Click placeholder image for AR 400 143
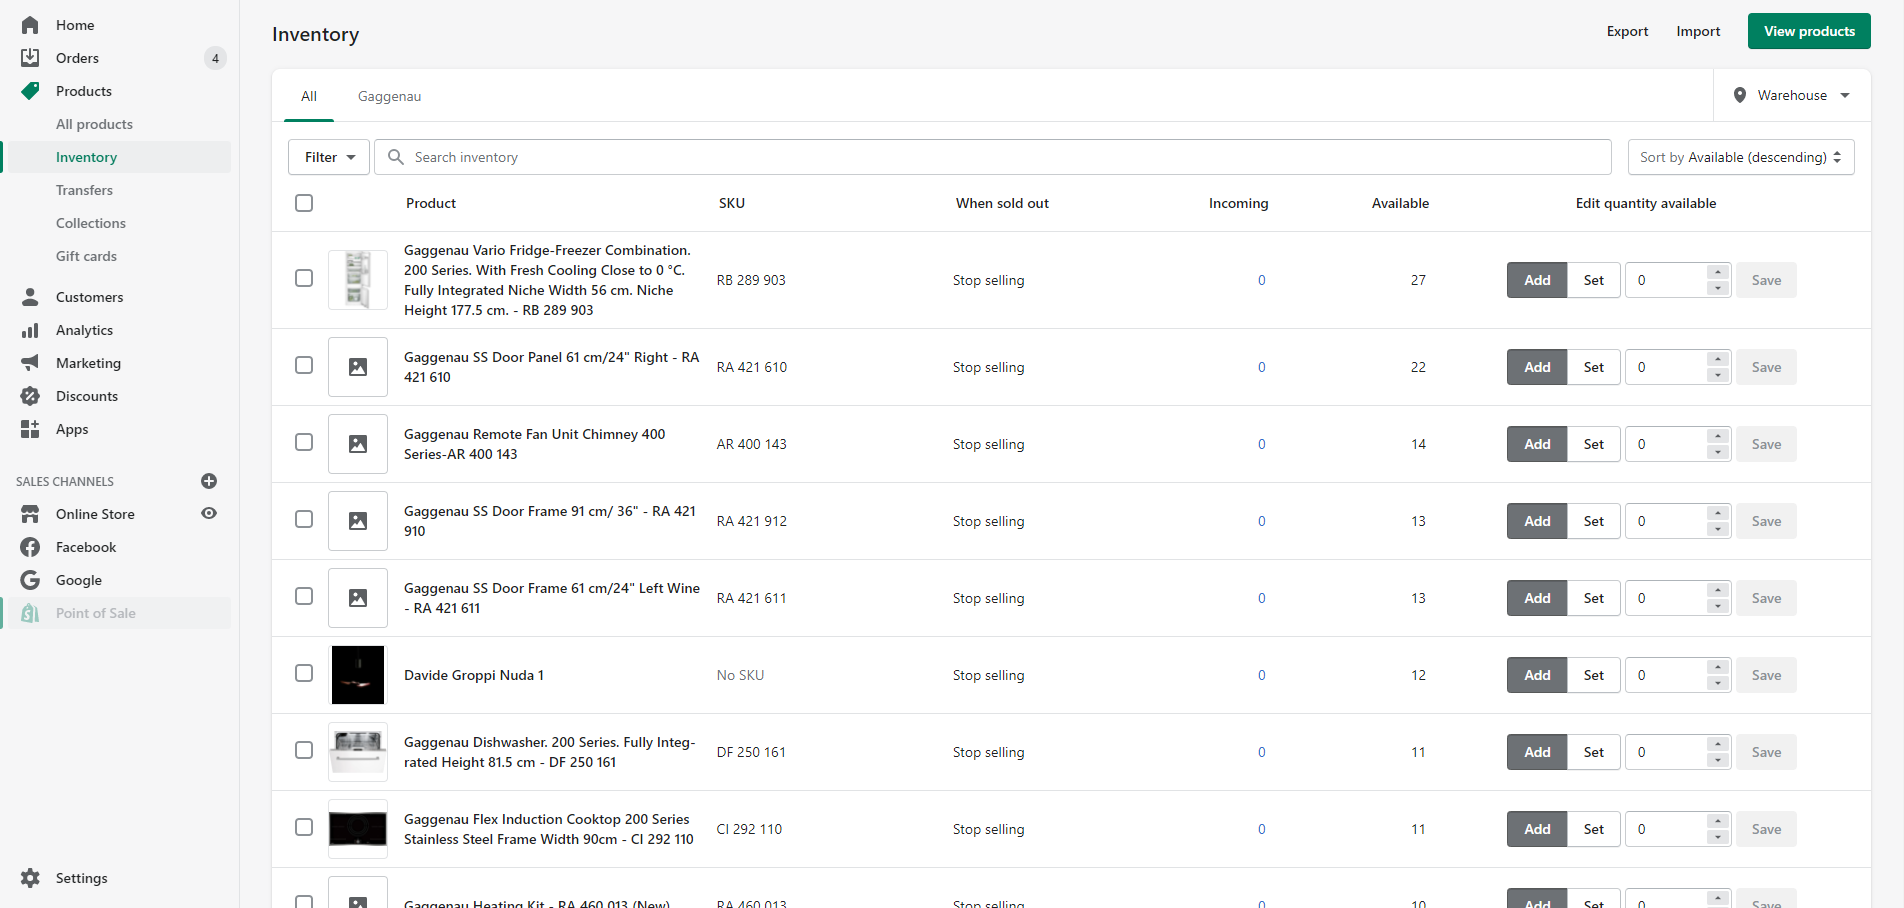The height and width of the screenshot is (908, 1904). [358, 444]
